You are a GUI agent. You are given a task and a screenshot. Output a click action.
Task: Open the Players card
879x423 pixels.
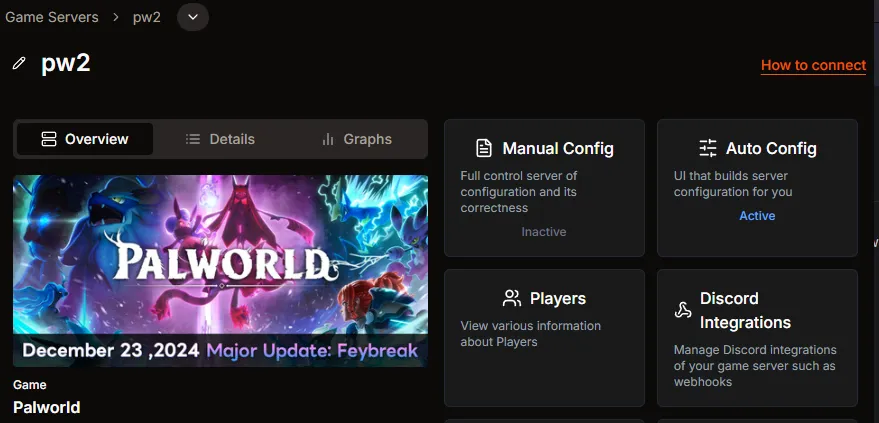click(x=544, y=338)
